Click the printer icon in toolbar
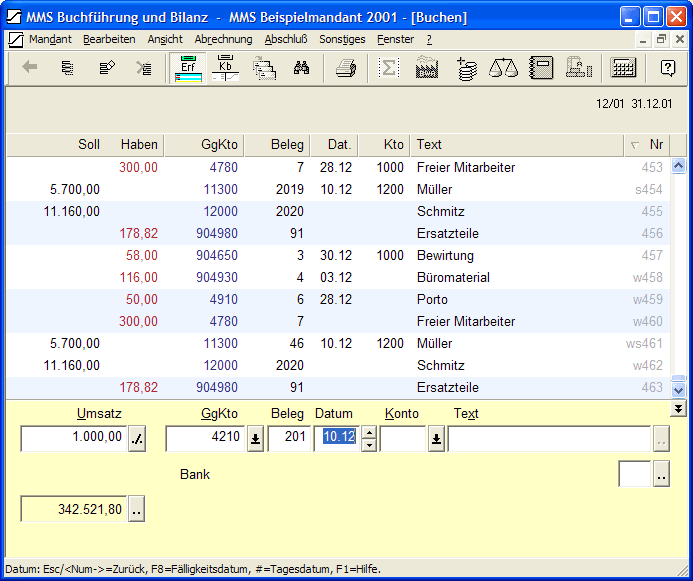693x581 pixels. click(346, 68)
